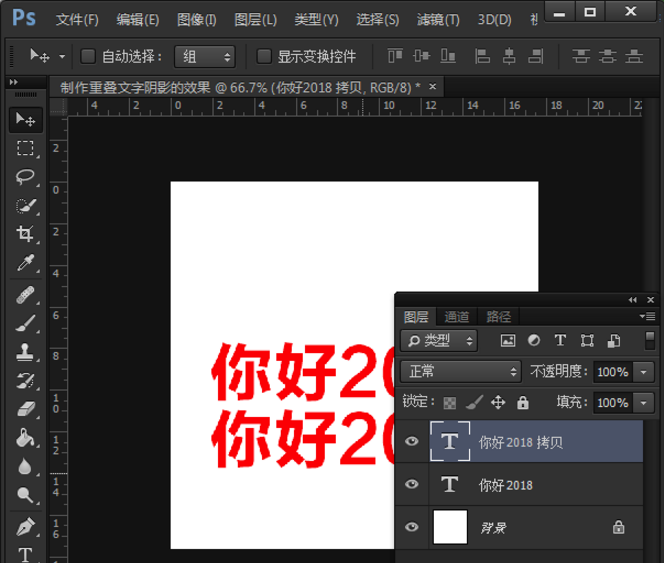Select the Lasso tool

point(25,177)
